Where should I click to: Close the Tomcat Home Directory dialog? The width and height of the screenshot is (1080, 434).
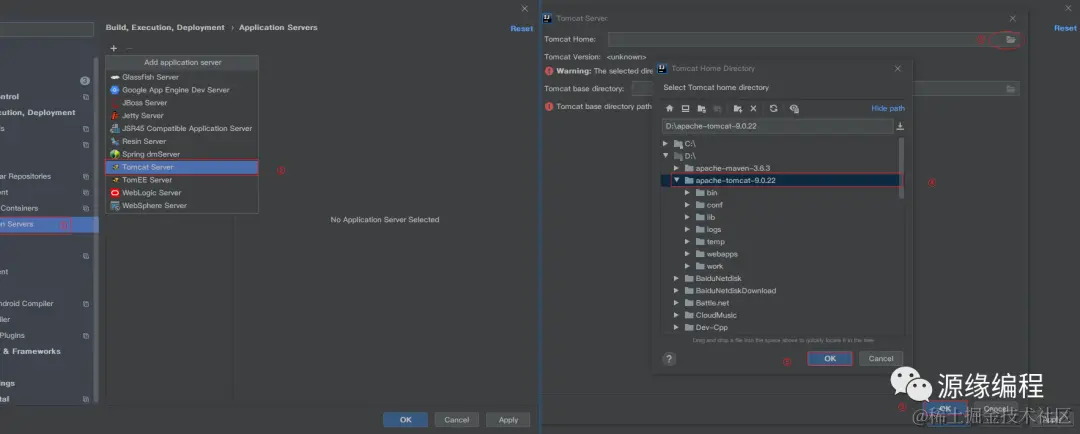point(897,69)
